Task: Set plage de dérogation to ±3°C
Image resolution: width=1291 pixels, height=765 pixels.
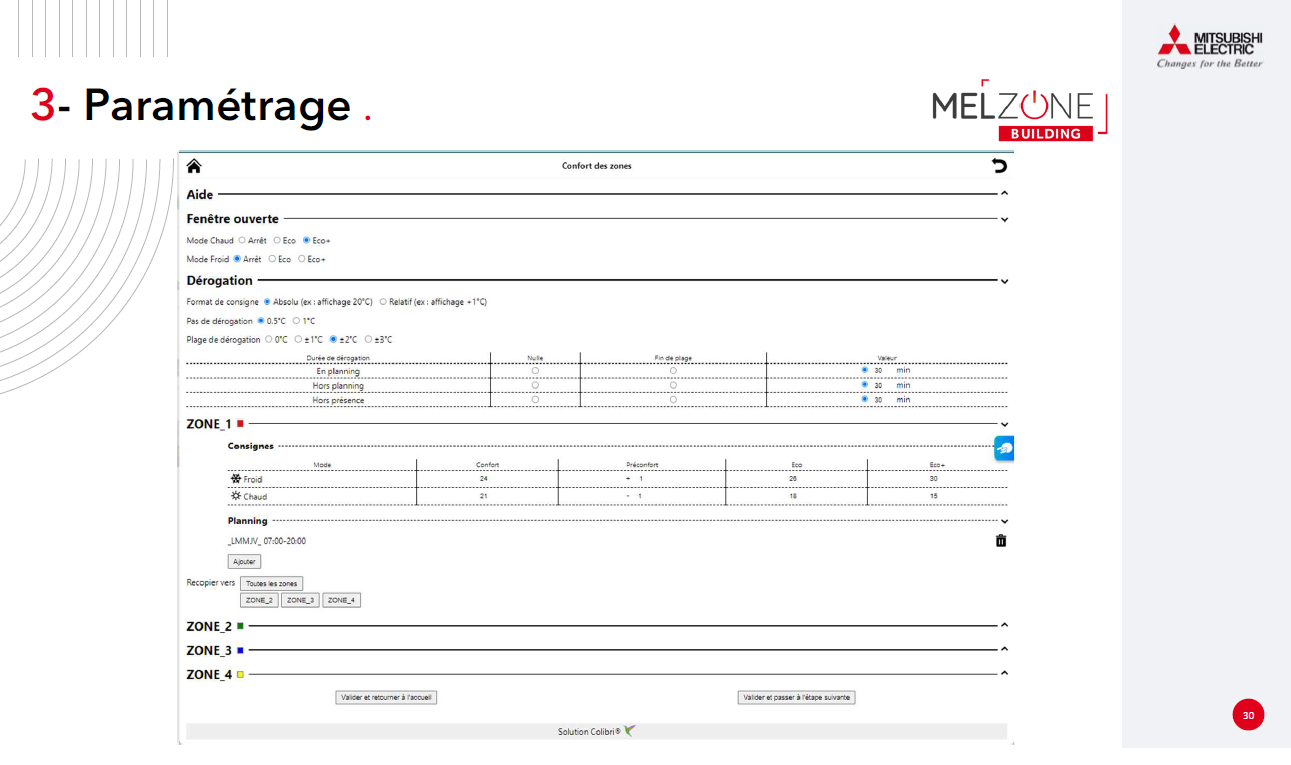Action: click(x=368, y=339)
